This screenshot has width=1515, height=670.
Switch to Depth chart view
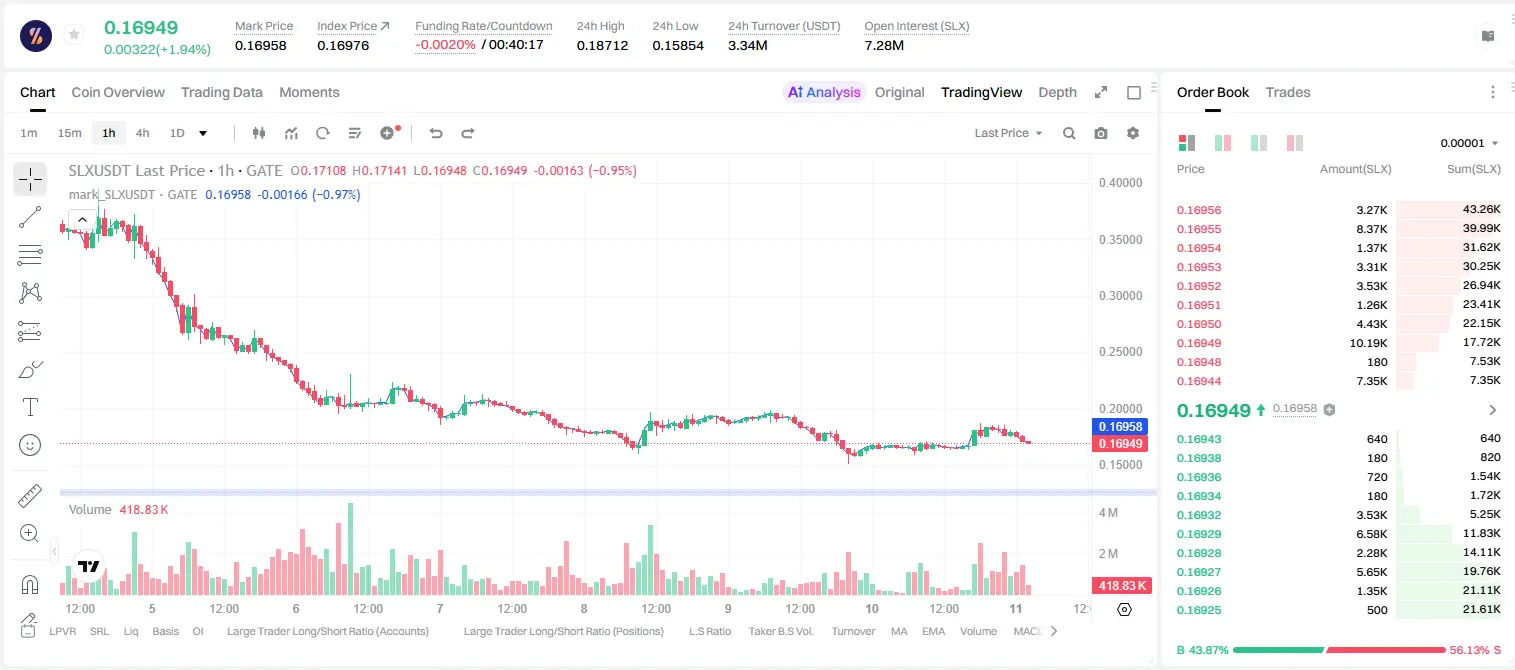[1057, 92]
